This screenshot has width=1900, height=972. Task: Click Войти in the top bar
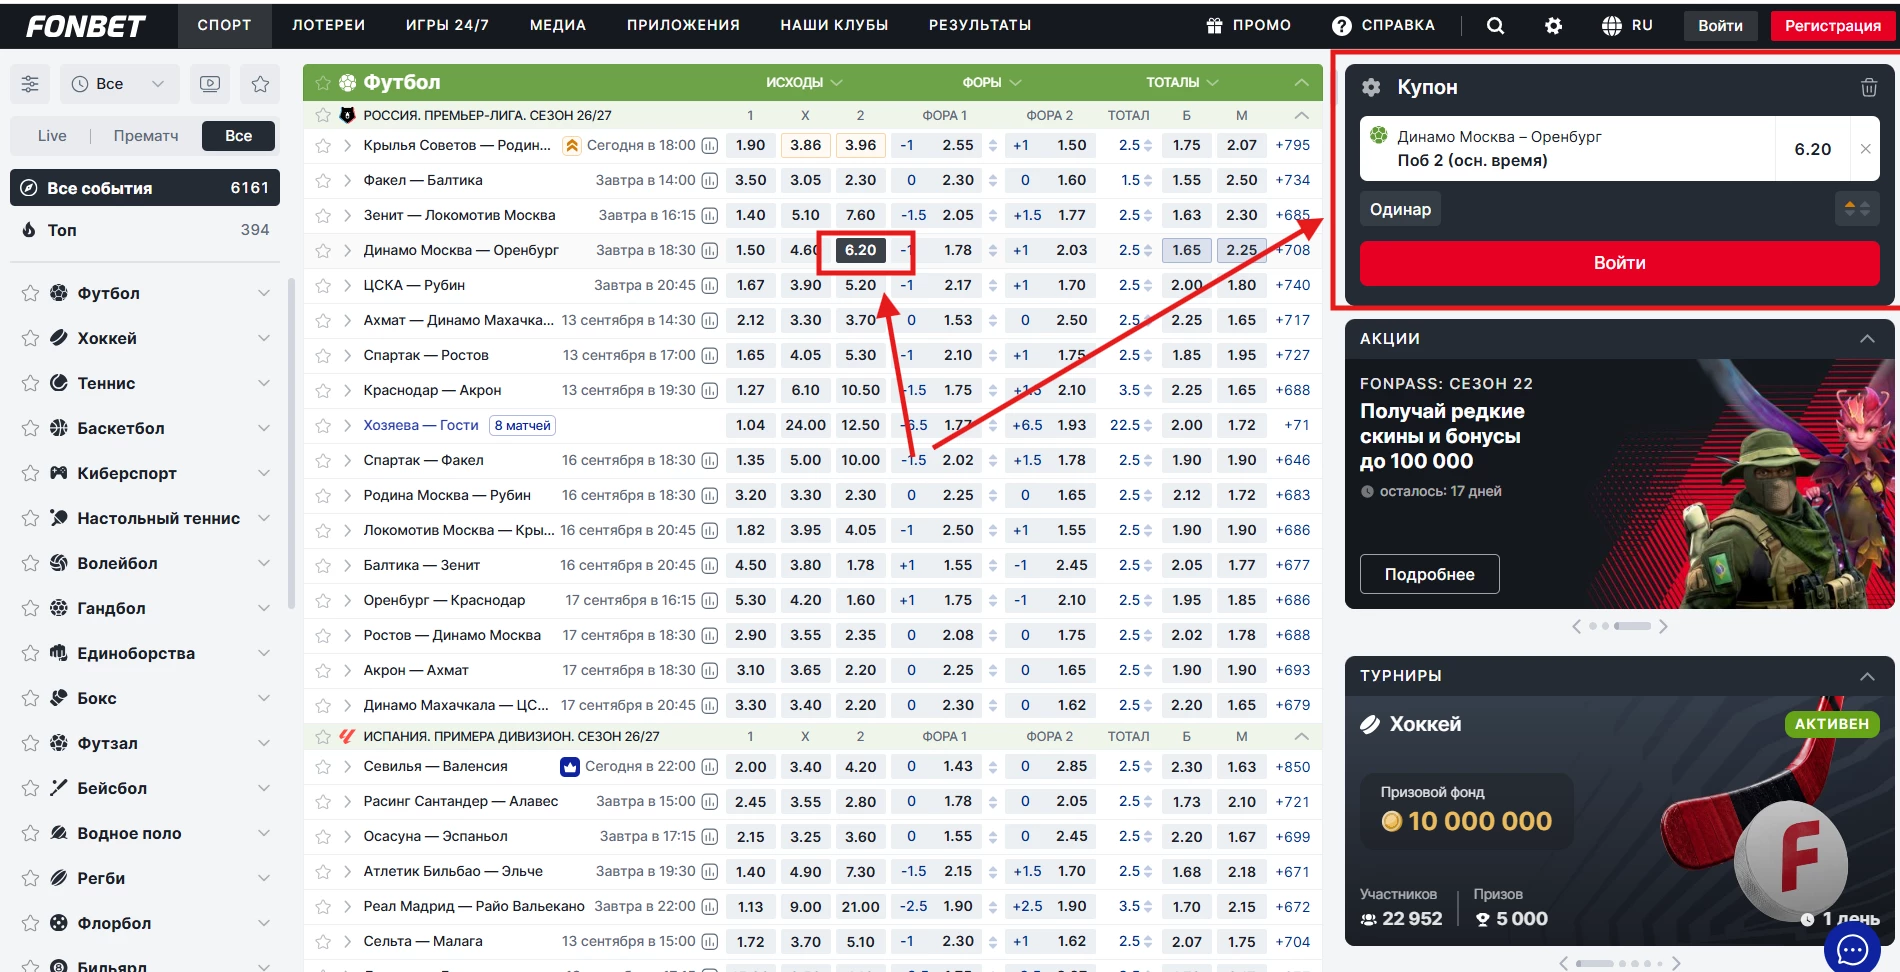pos(1720,26)
